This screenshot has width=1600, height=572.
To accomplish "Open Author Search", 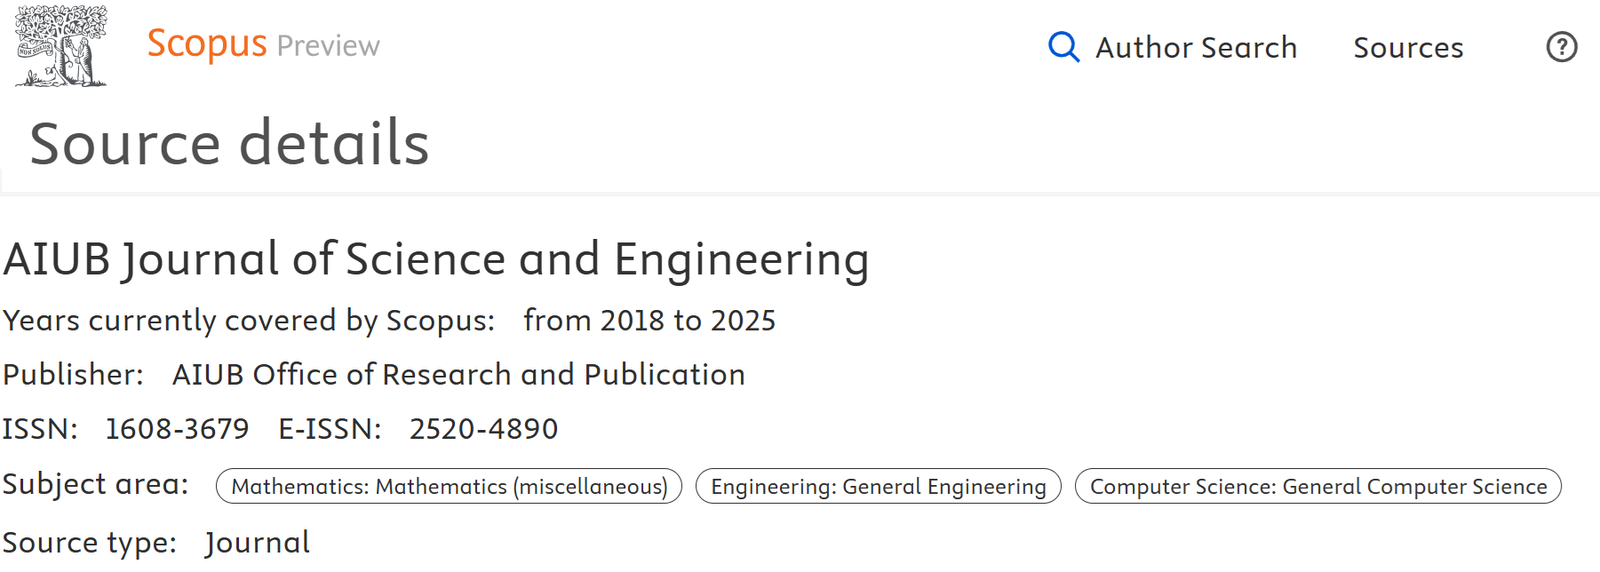I will click(1196, 47).
